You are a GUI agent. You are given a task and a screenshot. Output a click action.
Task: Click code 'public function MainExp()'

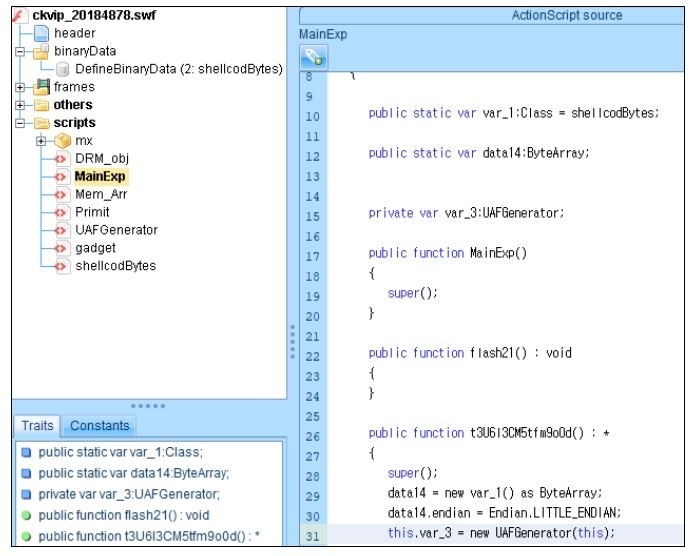447,253
